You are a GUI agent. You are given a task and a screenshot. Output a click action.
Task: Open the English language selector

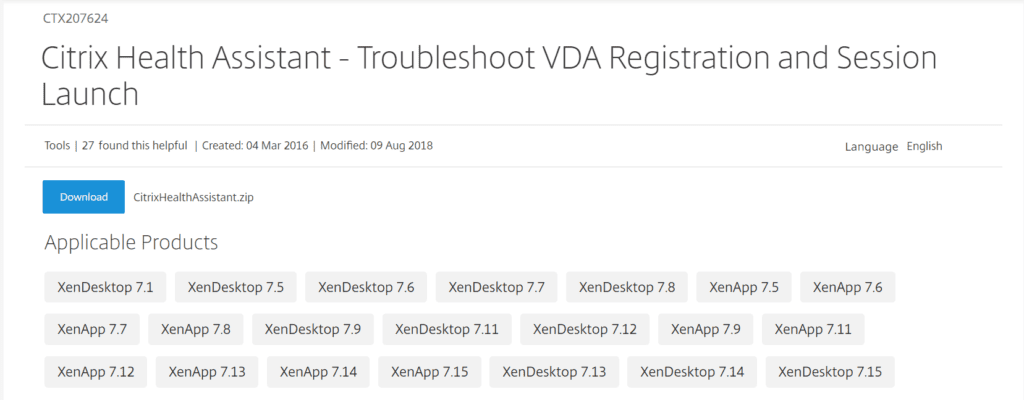(x=924, y=146)
